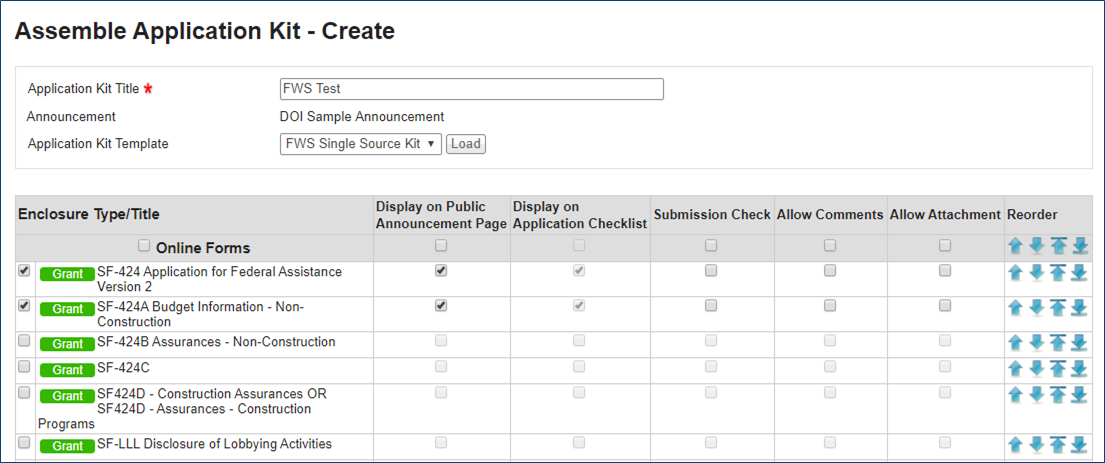This screenshot has width=1105, height=463.
Task: Move SF-424 Application row up one position
Action: coord(1015,272)
